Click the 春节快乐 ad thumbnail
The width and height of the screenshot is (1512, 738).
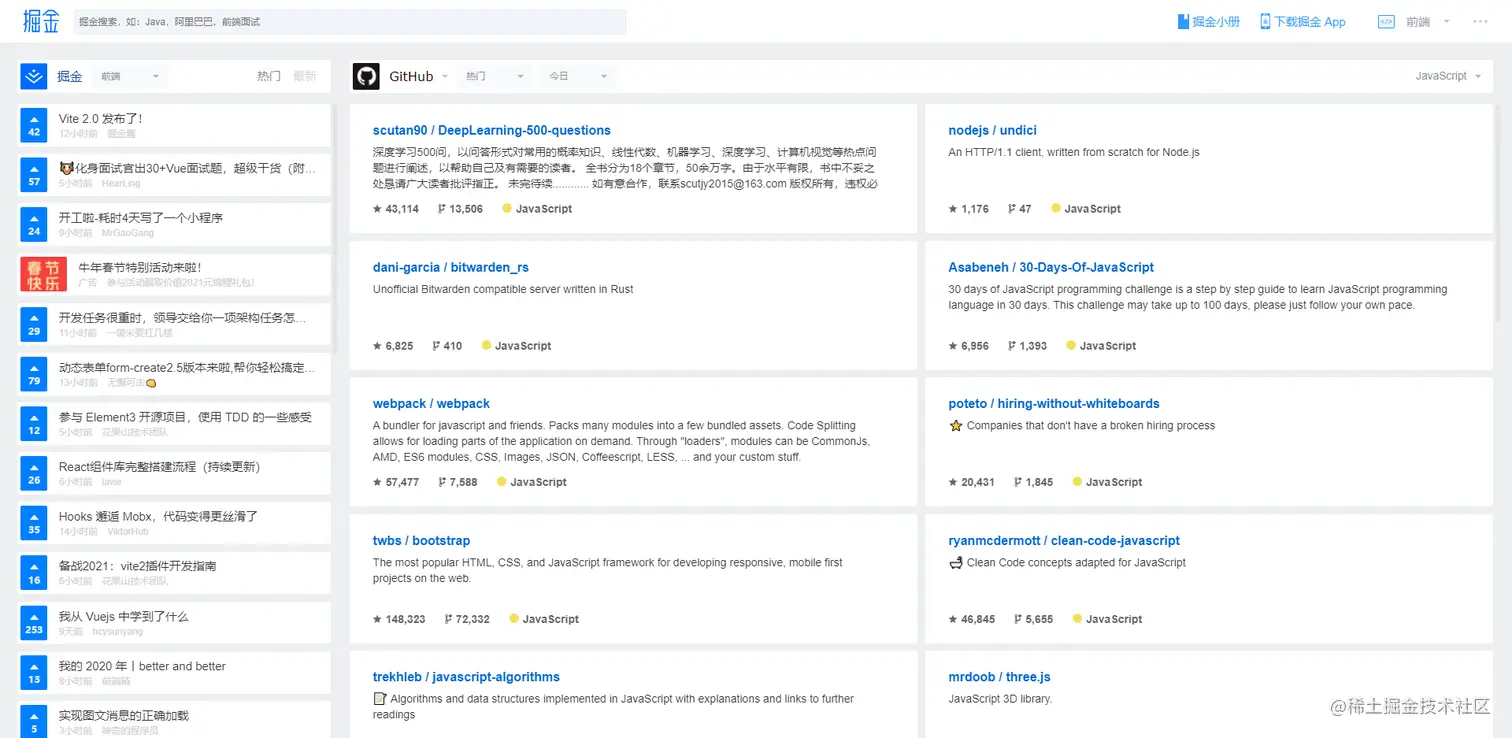[44, 274]
